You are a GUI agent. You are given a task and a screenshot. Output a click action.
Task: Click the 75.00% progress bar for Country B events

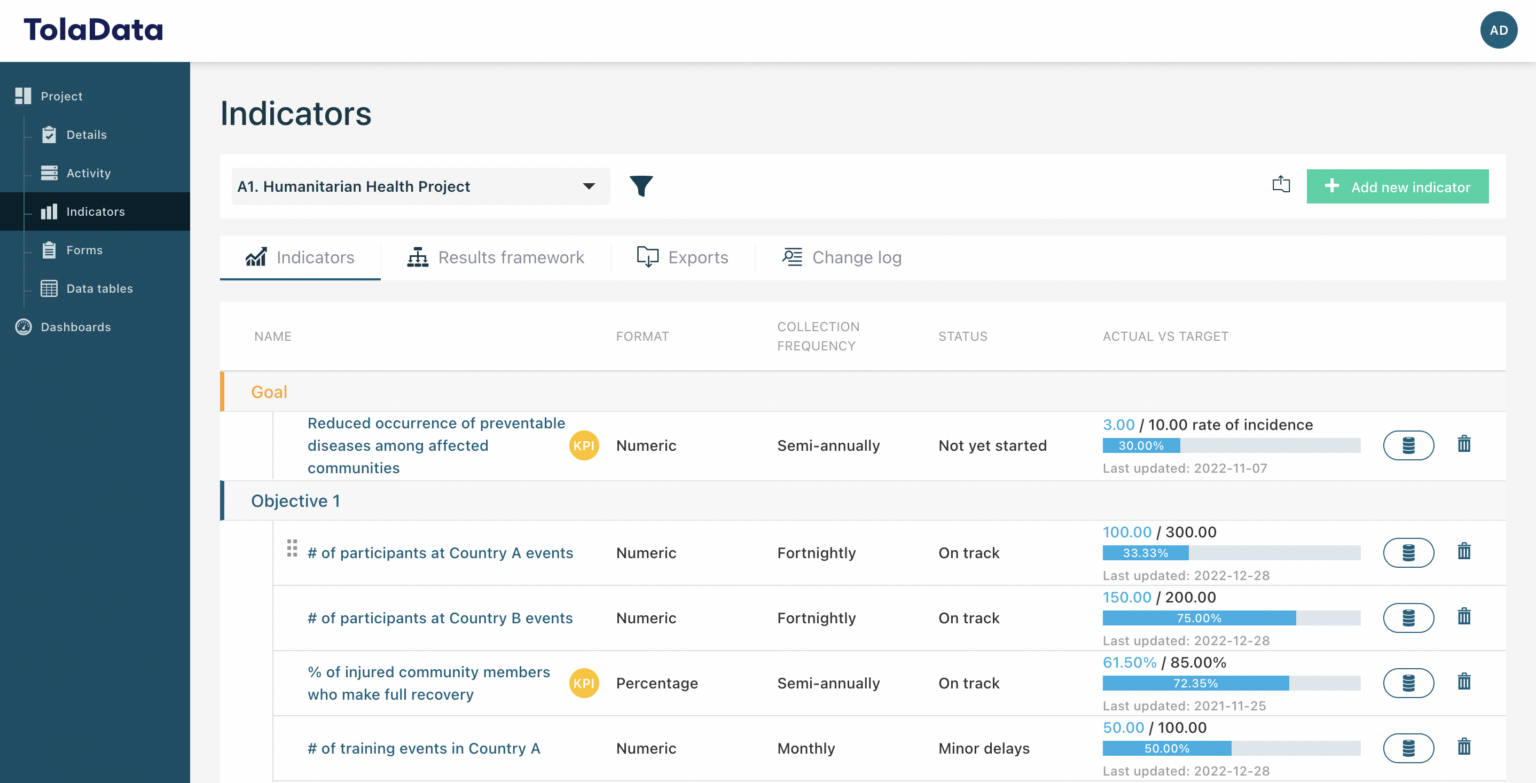1200,617
